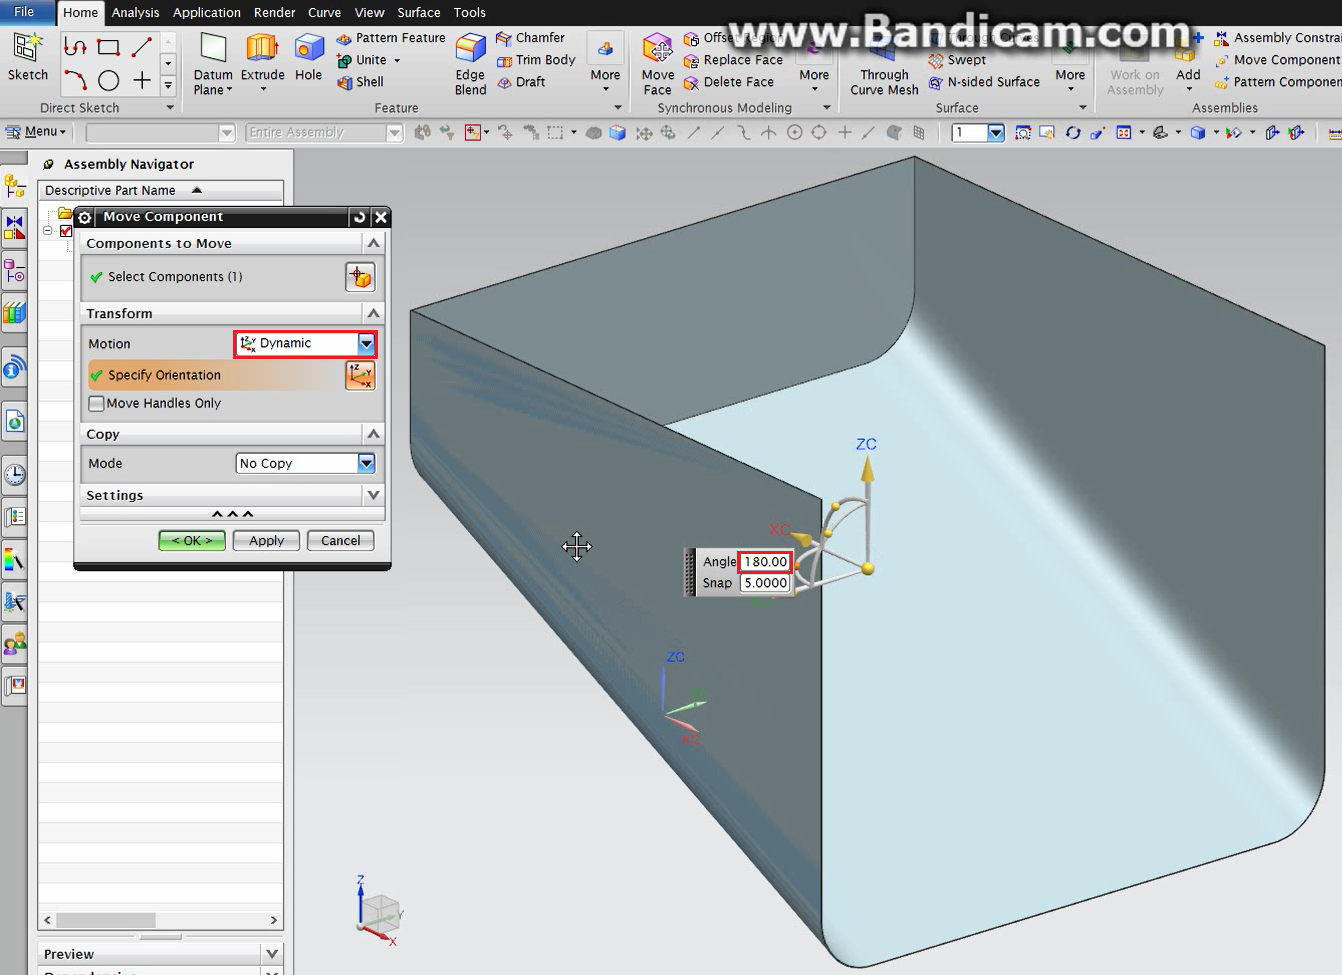Select the Line sketch tool
The image size is (1342, 975).
(142, 47)
